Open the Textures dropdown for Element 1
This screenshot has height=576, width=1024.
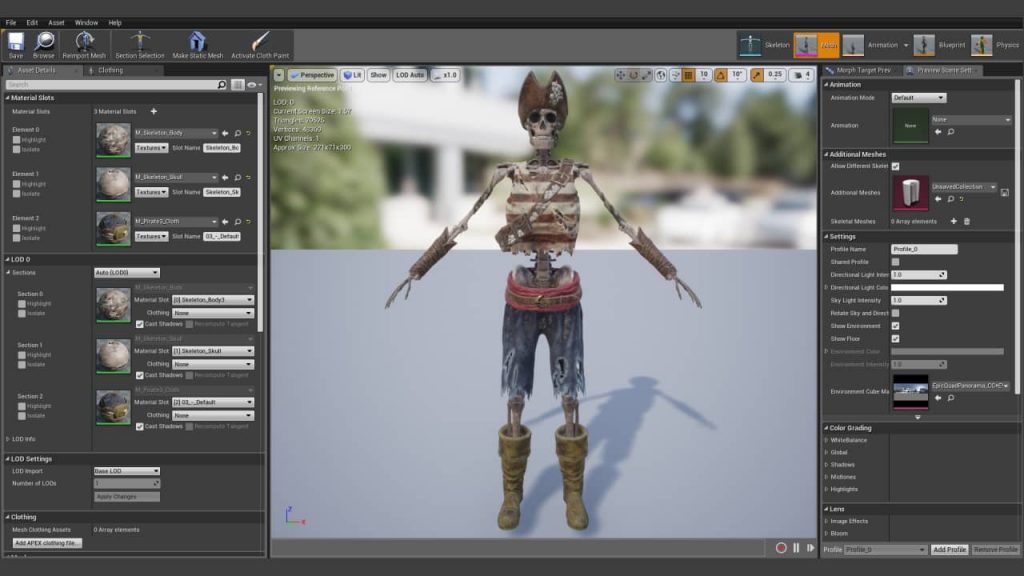tap(151, 192)
